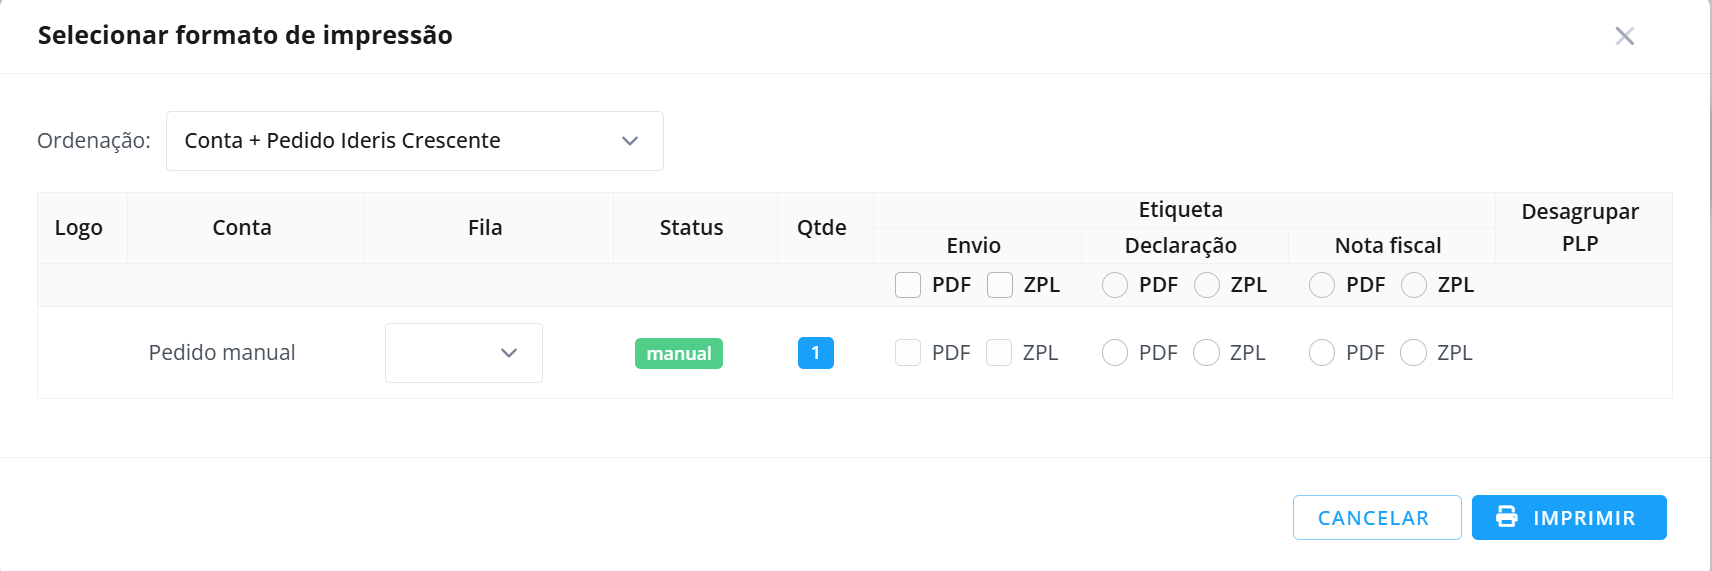
Task: Check the header Envio PDF checkbox
Action: [908, 285]
